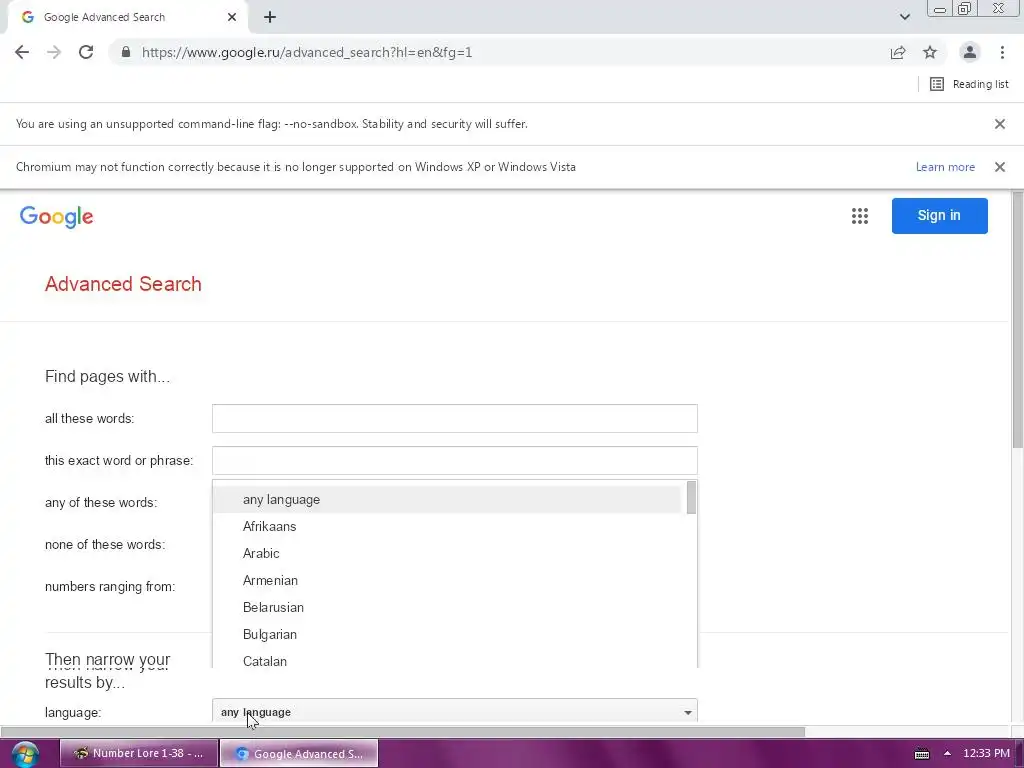1024x768 pixels.
Task: Go back using the browser back arrow
Action: pos(22,52)
